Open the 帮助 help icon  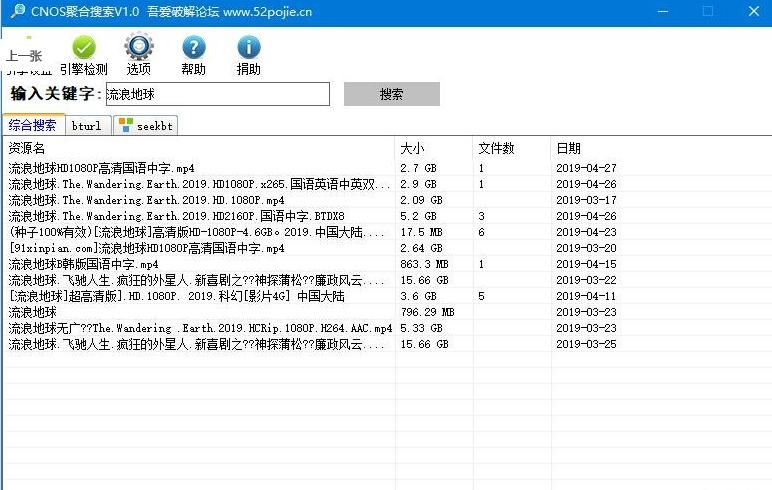[x=193, y=47]
